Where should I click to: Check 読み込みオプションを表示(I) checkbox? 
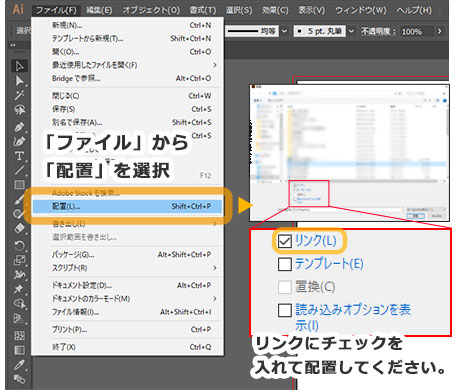tap(285, 310)
